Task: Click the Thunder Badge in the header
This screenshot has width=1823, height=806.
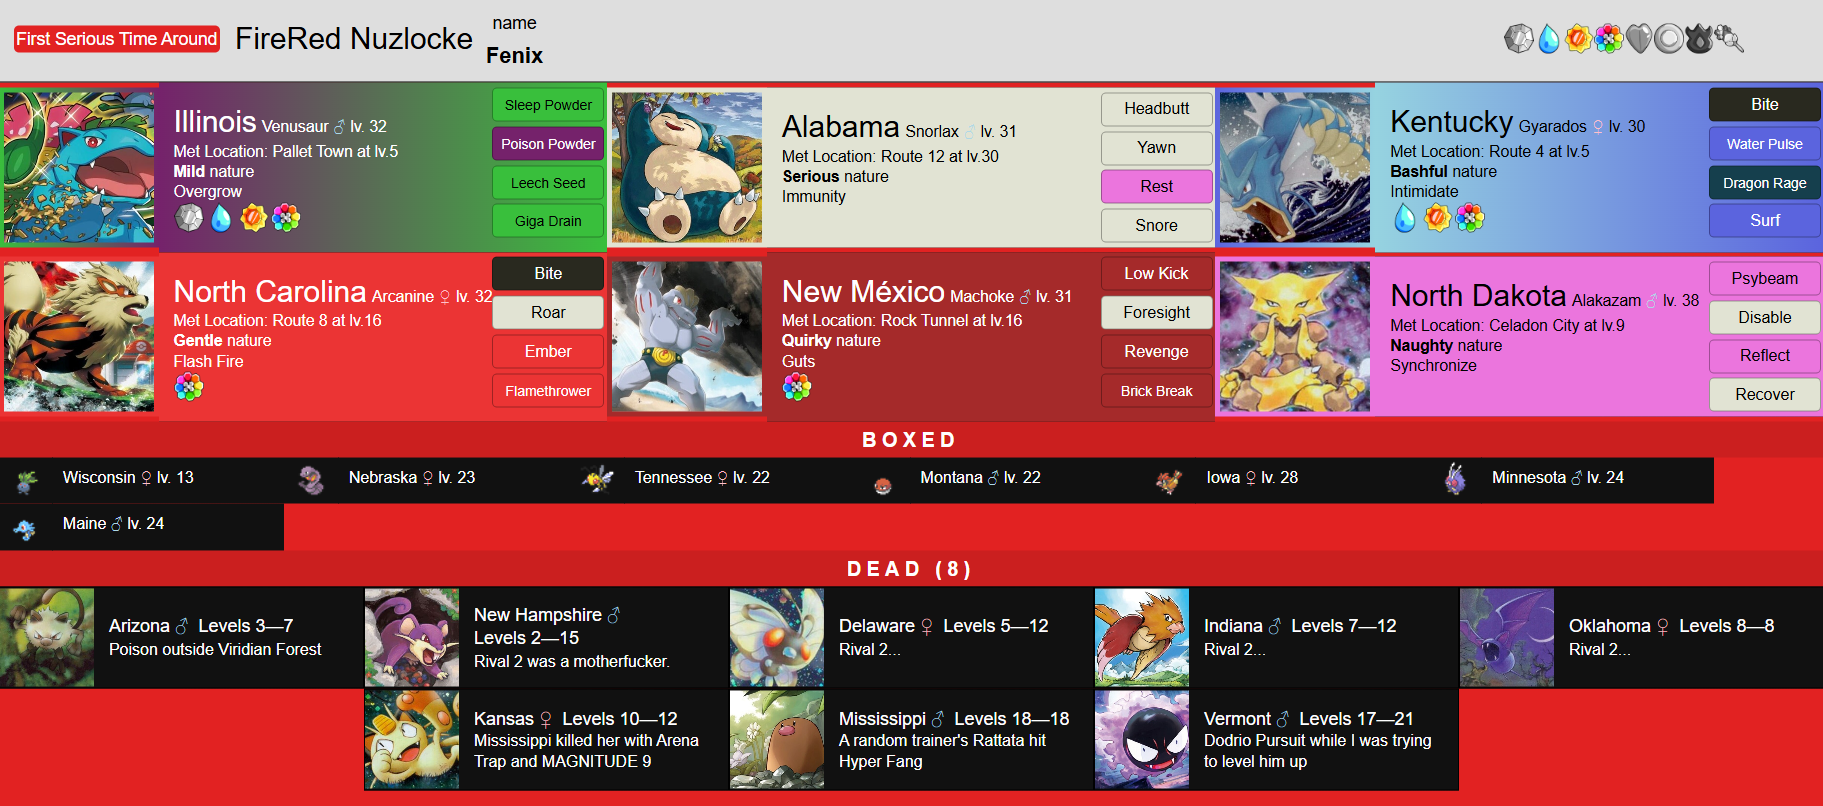Action: pos(1578,39)
